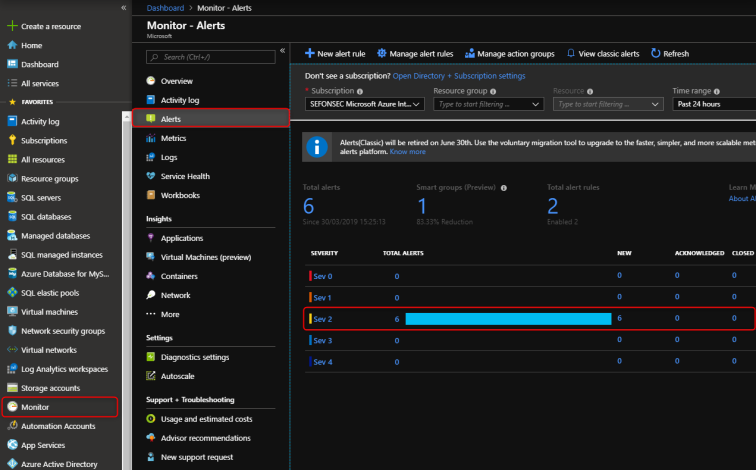Click the New alert rule button

[x=335, y=54]
